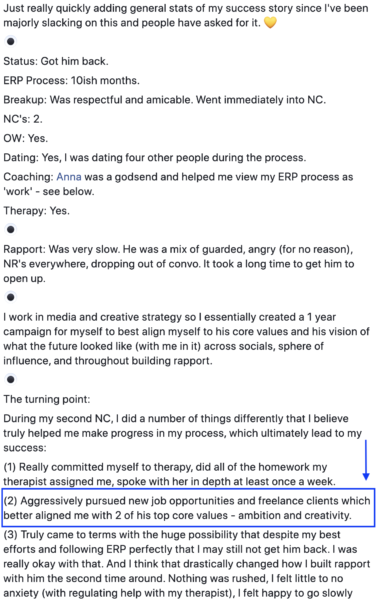This screenshot has width=379, height=600.
Task: Click the bullet dot above turning point
Action: pos(11,379)
